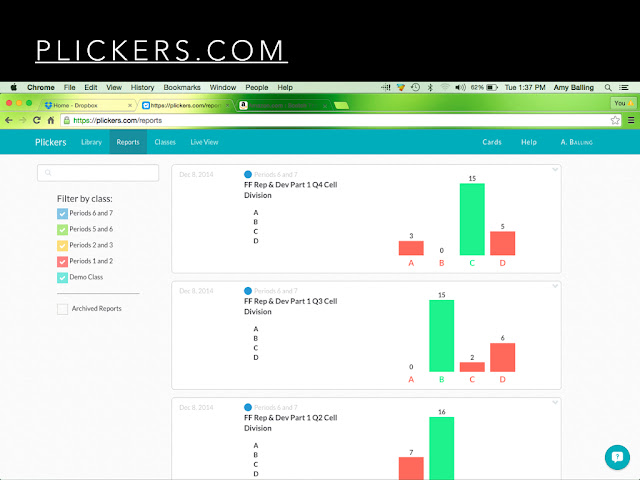The width and height of the screenshot is (640, 480).
Task: Click blue class dot on Q4 report
Action: pos(248,174)
